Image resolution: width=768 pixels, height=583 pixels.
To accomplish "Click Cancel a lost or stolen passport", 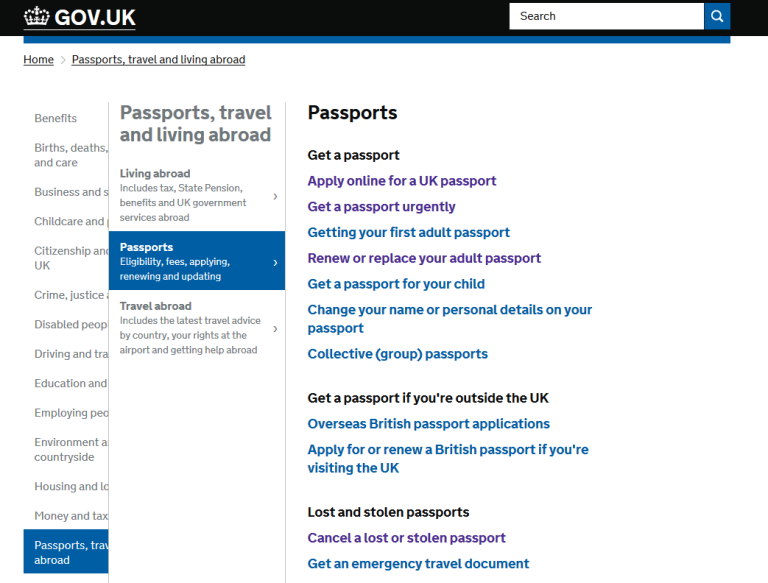I will click(x=406, y=538).
